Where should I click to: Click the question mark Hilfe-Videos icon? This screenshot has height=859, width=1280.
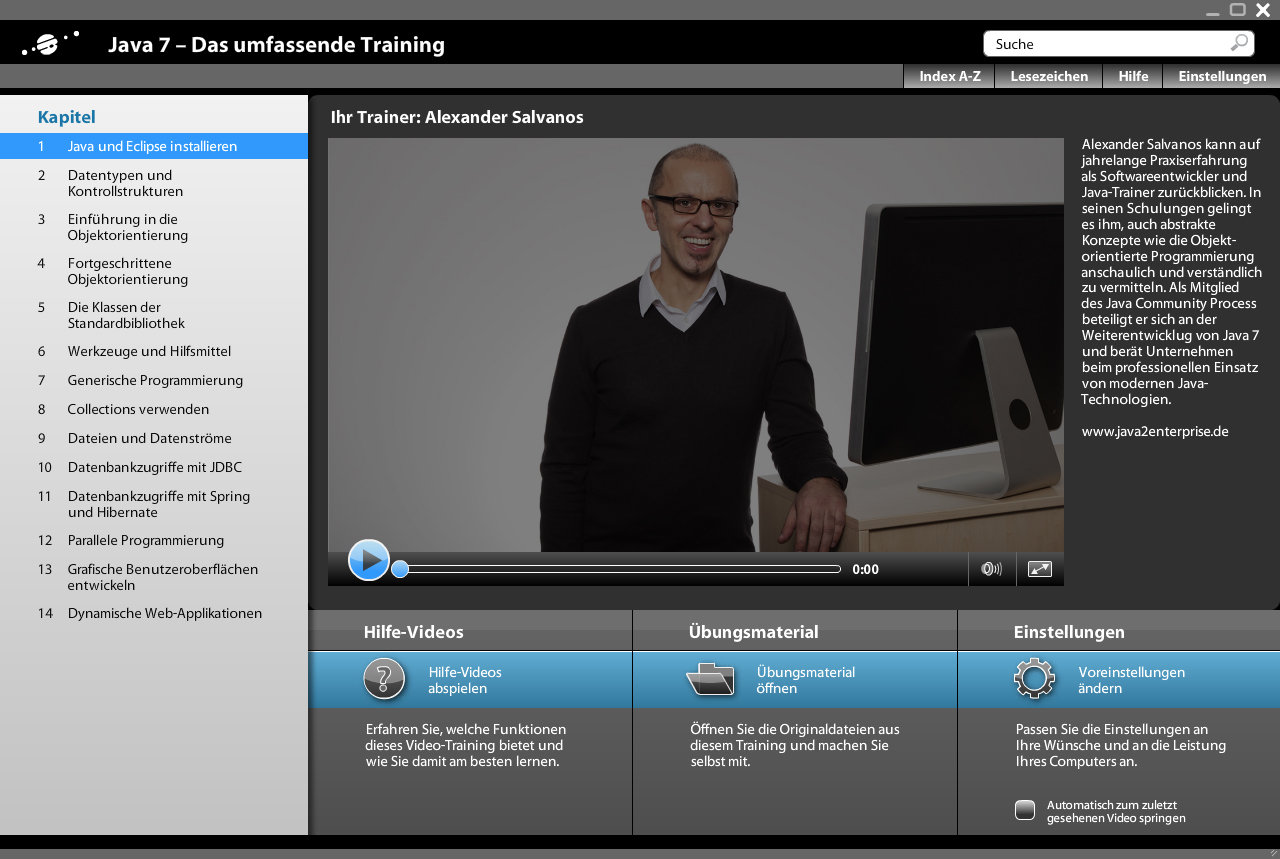coord(384,680)
